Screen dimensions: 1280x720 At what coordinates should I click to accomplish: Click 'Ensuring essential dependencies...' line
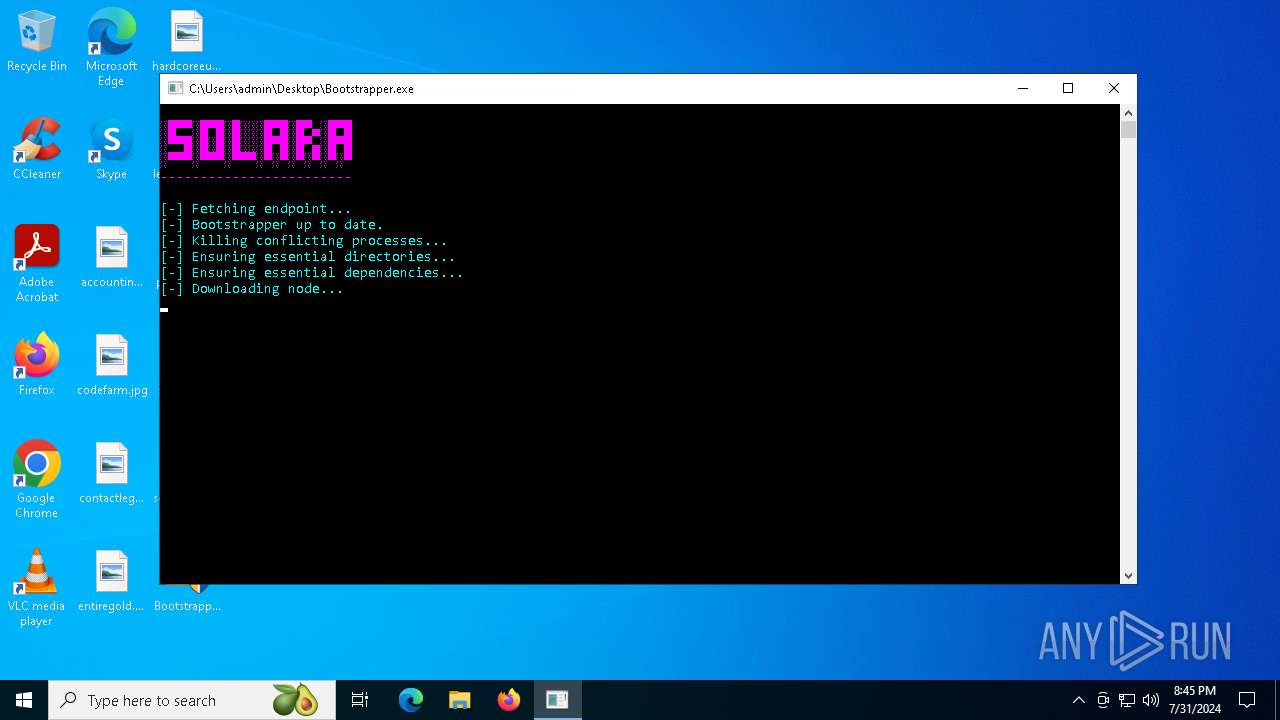(312, 273)
